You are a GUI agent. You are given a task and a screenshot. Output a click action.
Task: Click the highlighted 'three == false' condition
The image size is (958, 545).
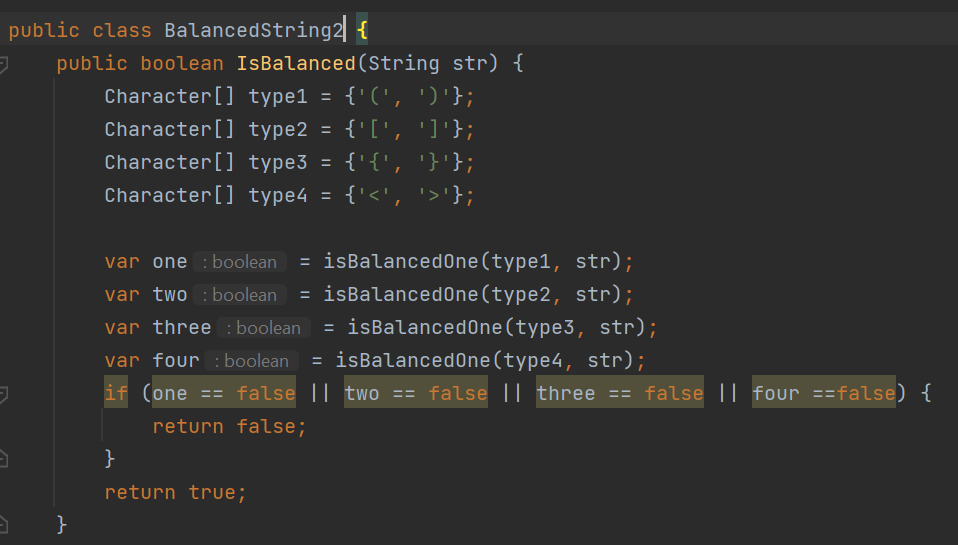click(x=620, y=393)
